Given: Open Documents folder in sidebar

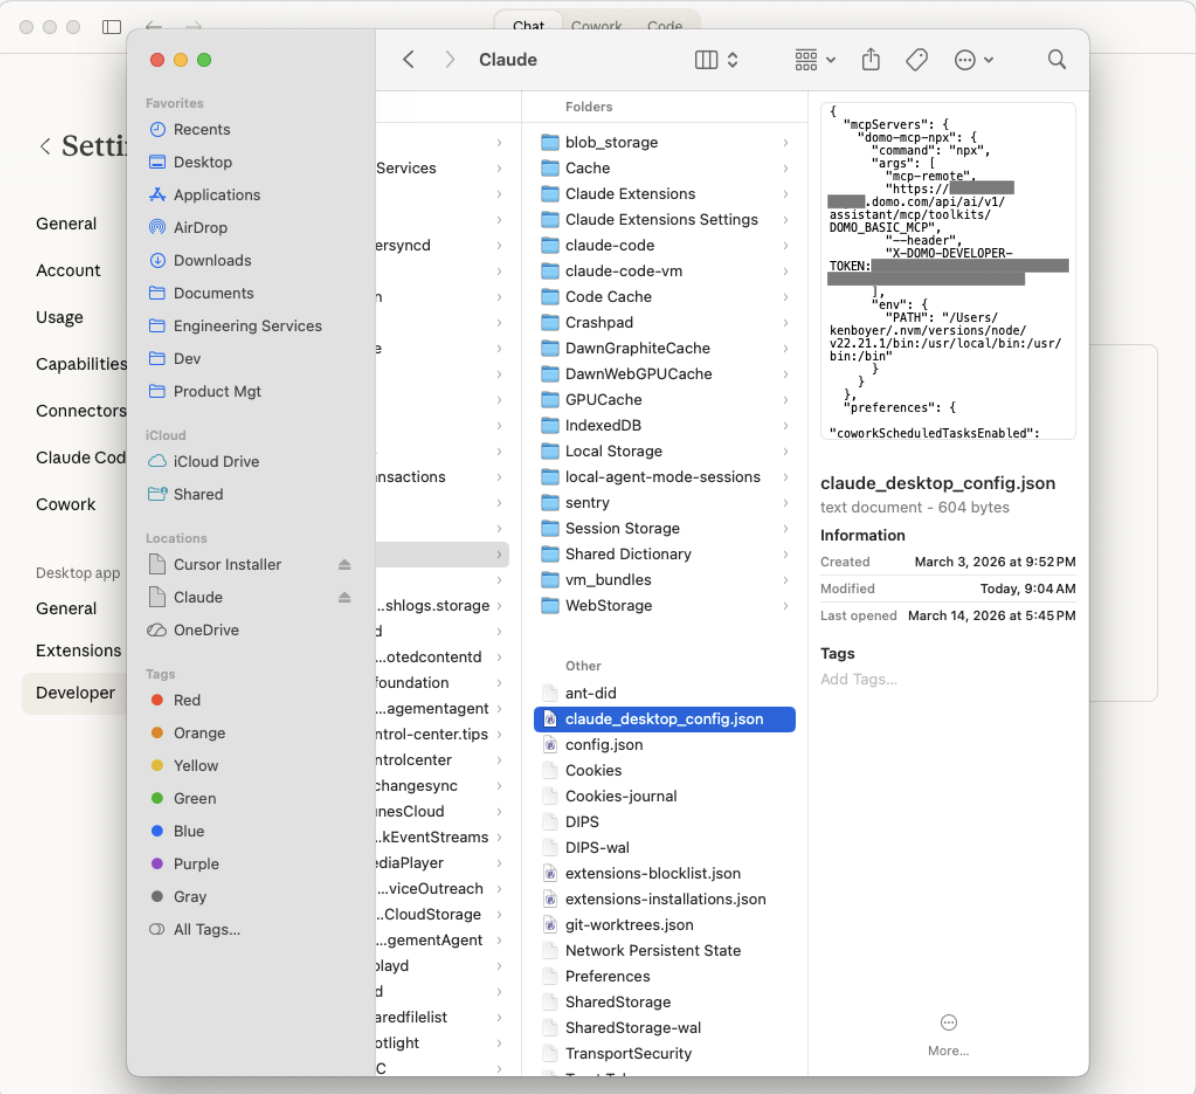Looking at the screenshot, I should tap(214, 294).
